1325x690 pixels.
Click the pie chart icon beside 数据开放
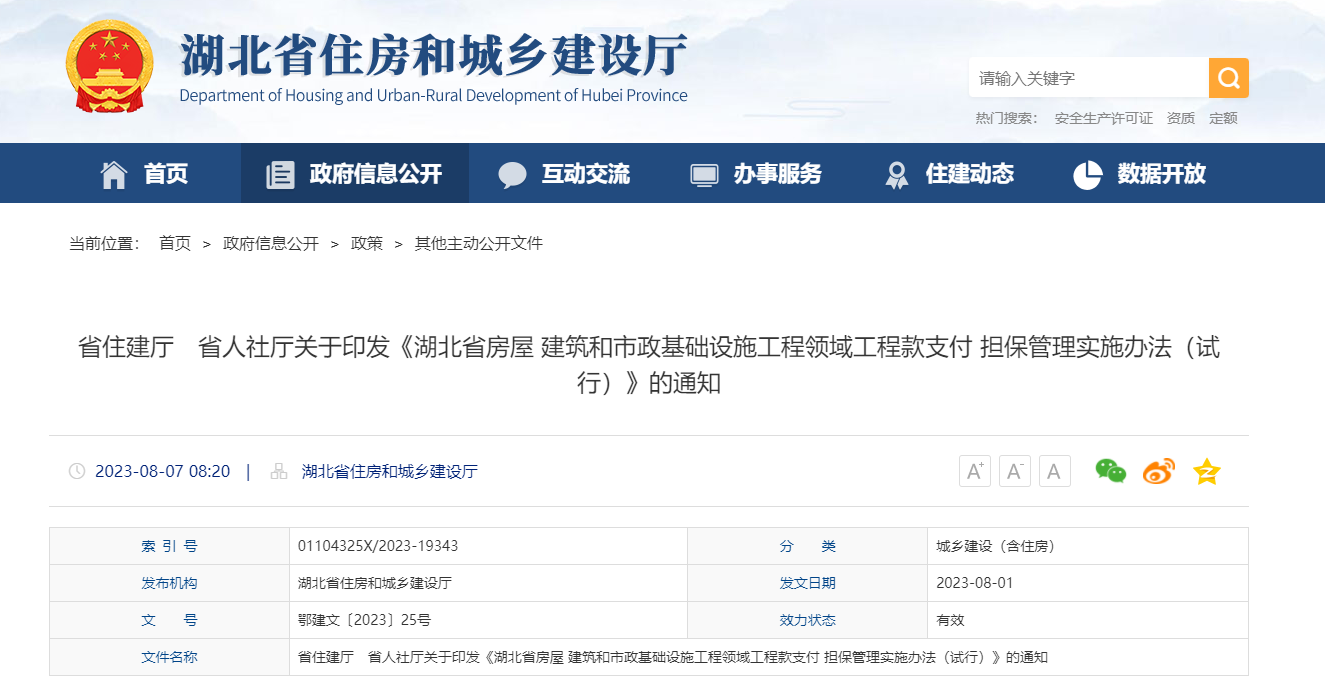1087,174
